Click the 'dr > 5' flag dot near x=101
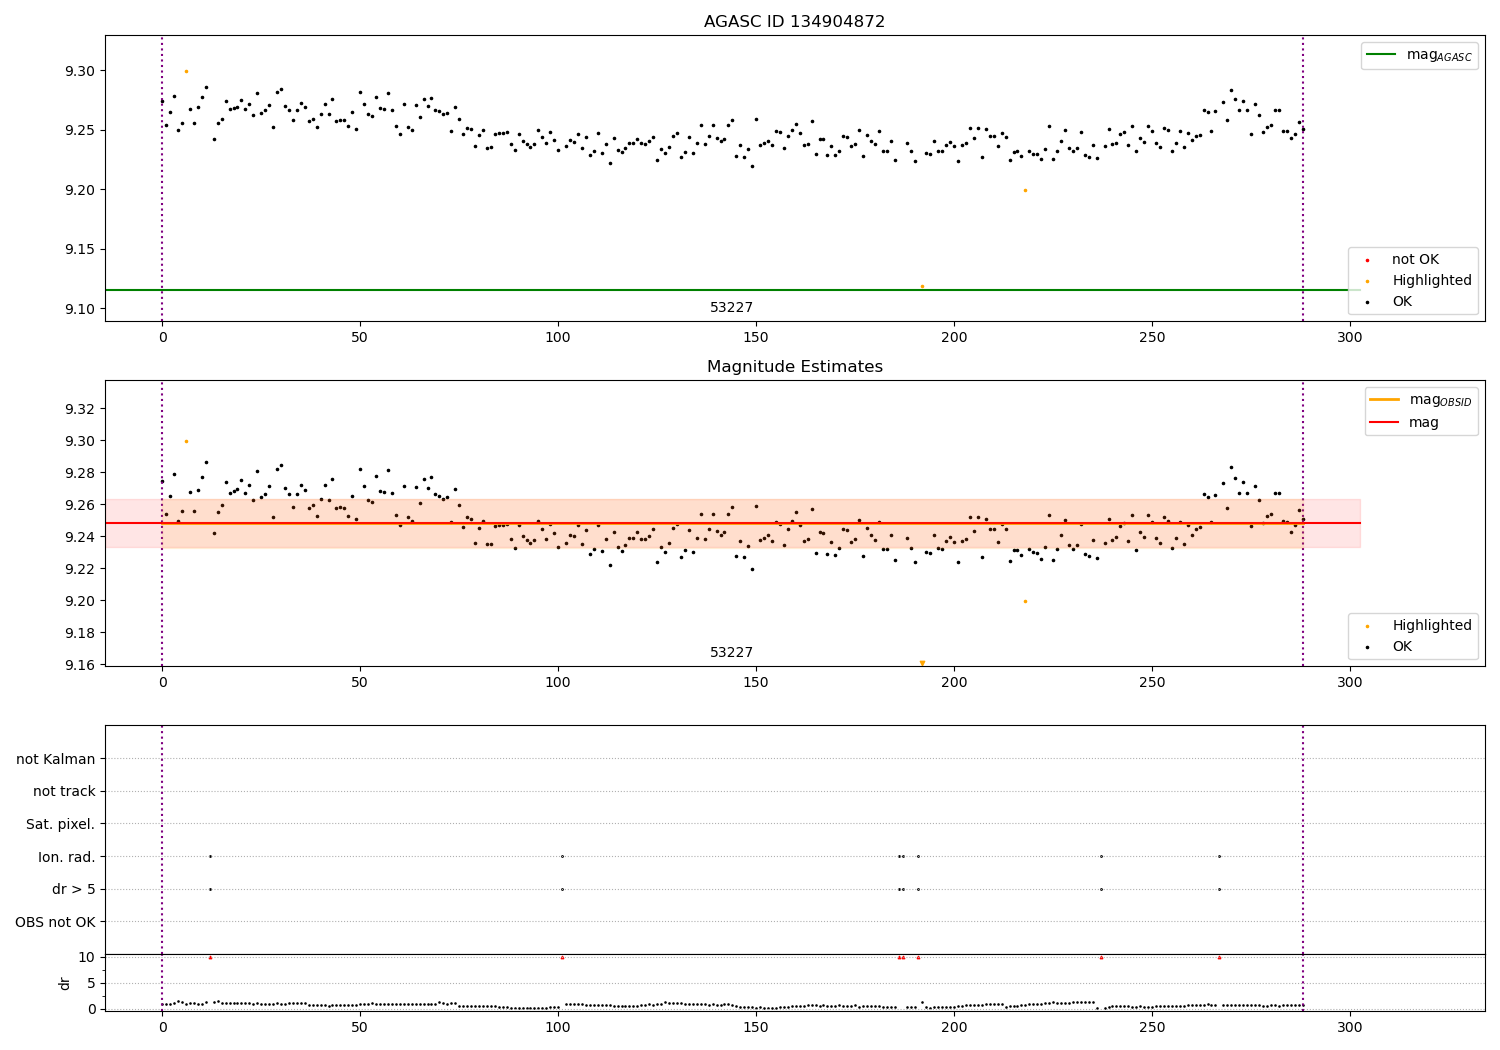Image resolution: width=1500 pixels, height=1050 pixels. click(562, 889)
